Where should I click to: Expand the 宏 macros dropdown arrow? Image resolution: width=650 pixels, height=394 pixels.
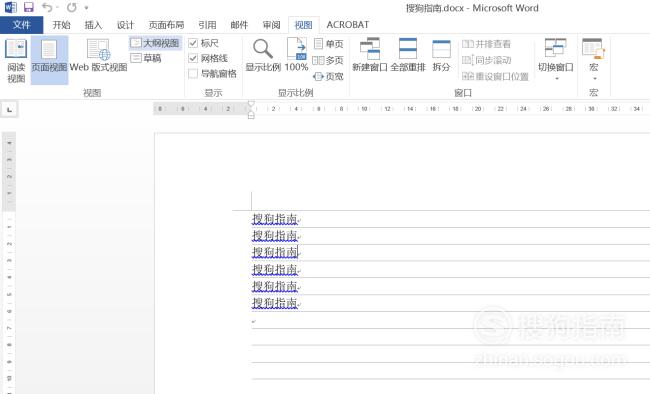(x=594, y=78)
